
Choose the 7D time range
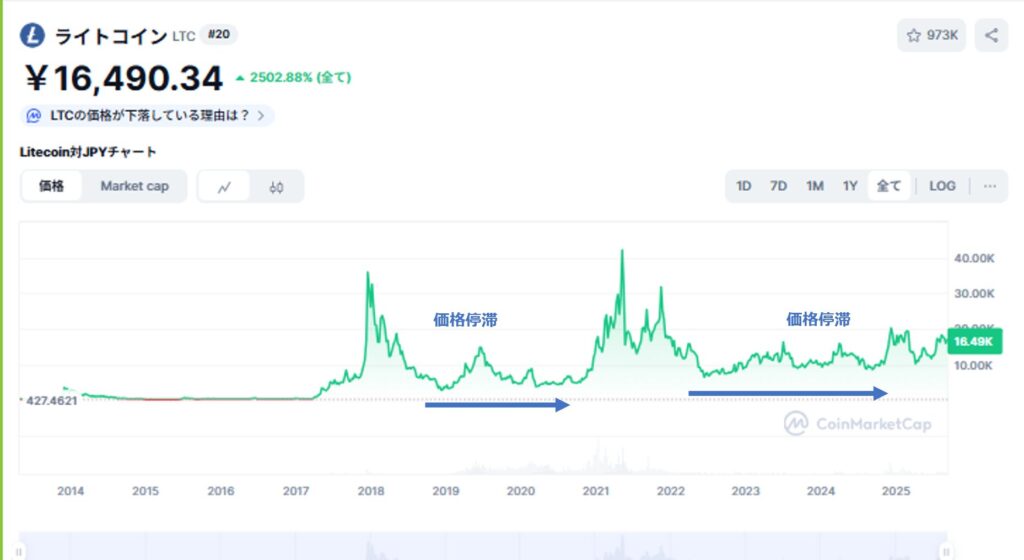pos(778,186)
